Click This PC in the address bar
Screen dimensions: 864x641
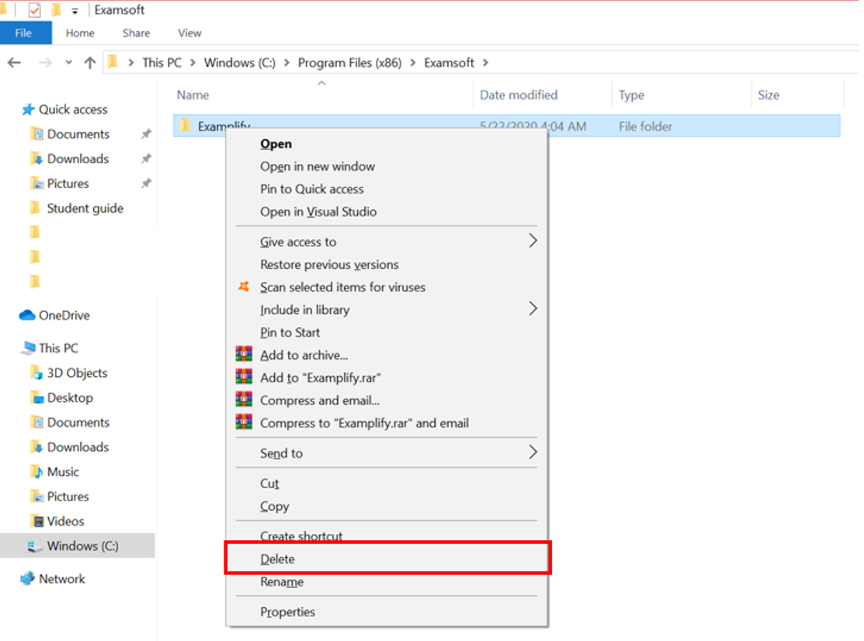pyautogui.click(x=161, y=63)
